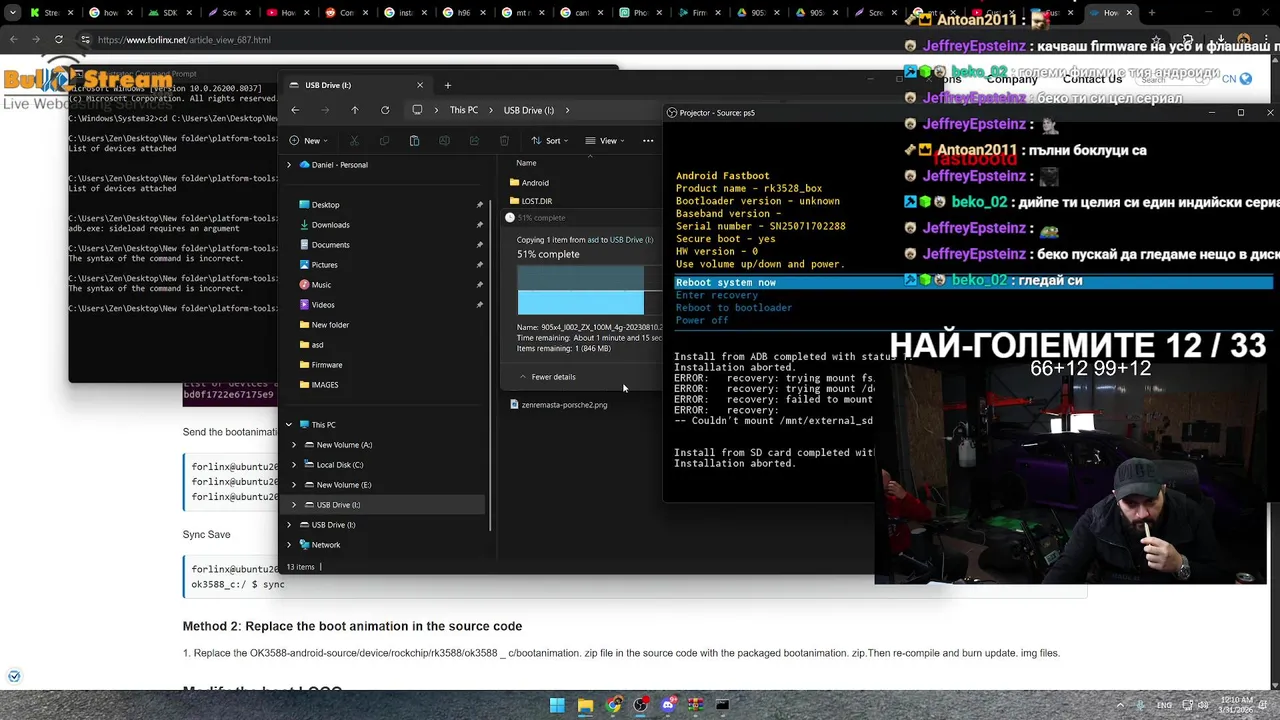Click the Name column header

[526, 163]
